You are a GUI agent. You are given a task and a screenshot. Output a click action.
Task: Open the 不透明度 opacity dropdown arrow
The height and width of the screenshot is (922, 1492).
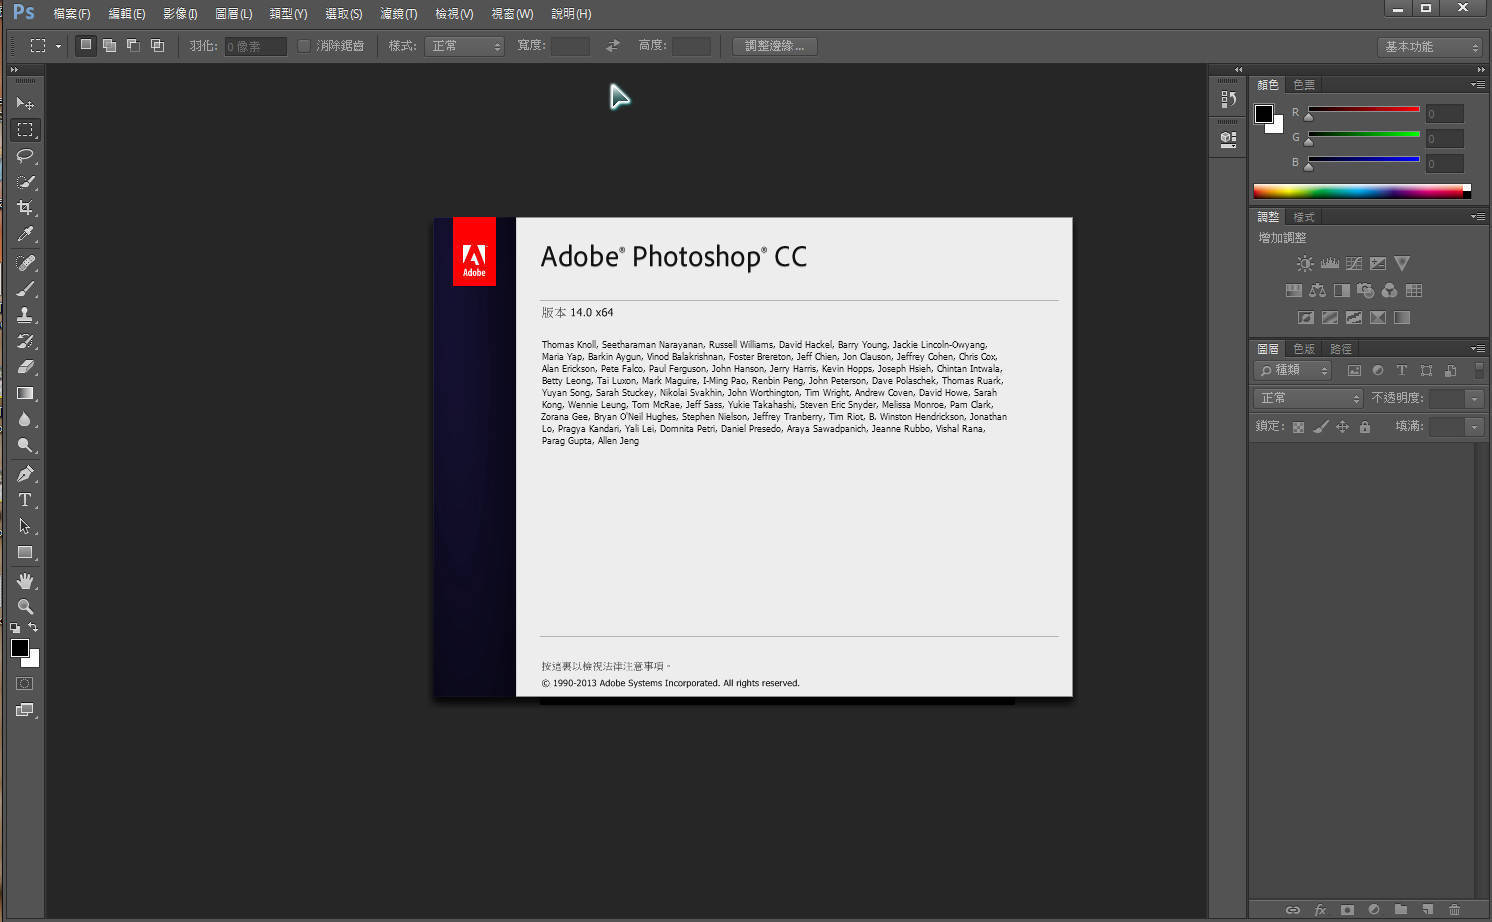(x=1474, y=399)
